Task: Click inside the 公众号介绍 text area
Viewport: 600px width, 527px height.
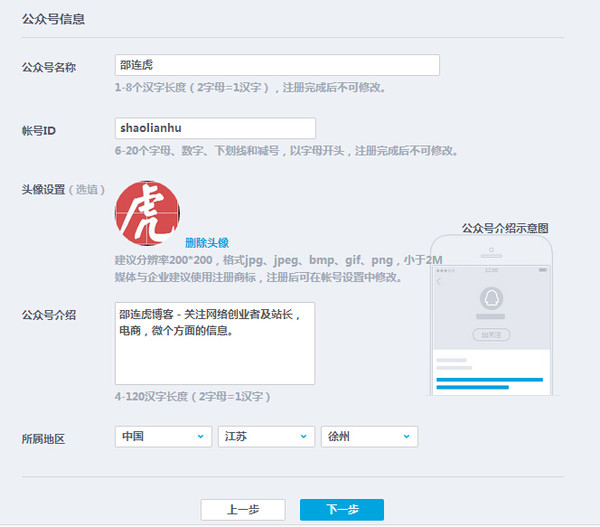Action: point(215,343)
